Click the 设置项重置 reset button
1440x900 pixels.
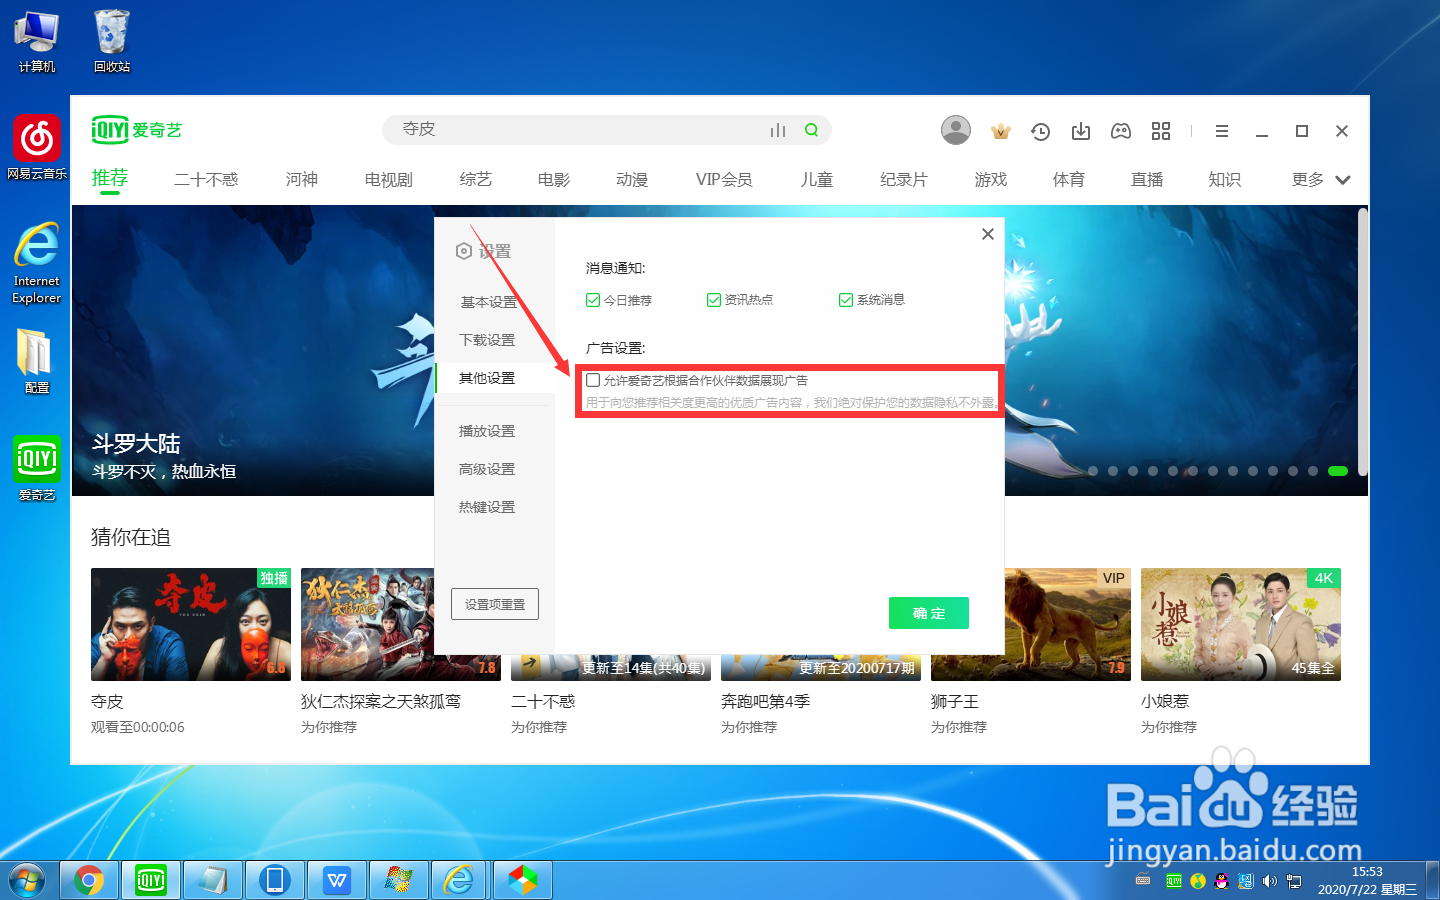(494, 603)
